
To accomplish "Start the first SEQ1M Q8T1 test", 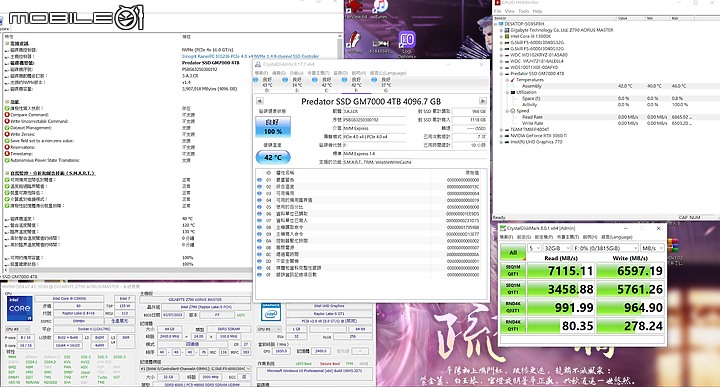I will pos(512,270).
